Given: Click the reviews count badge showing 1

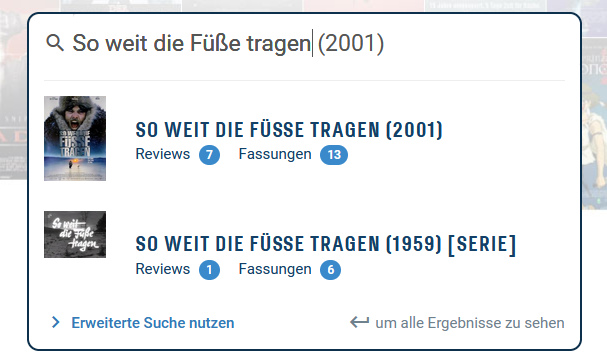Looking at the screenshot, I should 209,270.
